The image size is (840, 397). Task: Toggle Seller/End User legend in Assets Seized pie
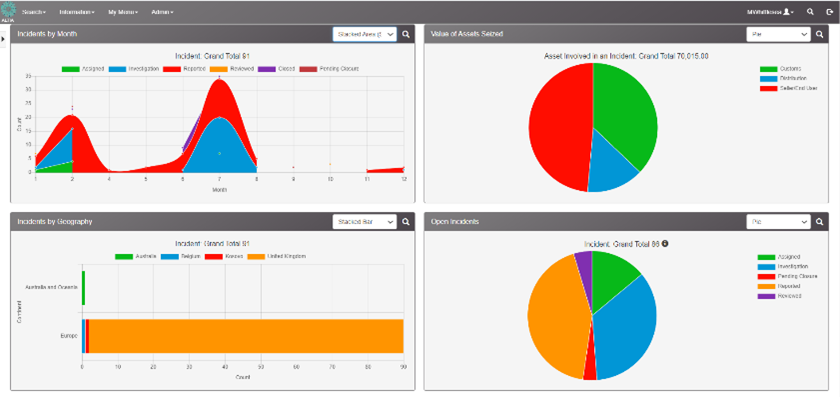click(788, 87)
